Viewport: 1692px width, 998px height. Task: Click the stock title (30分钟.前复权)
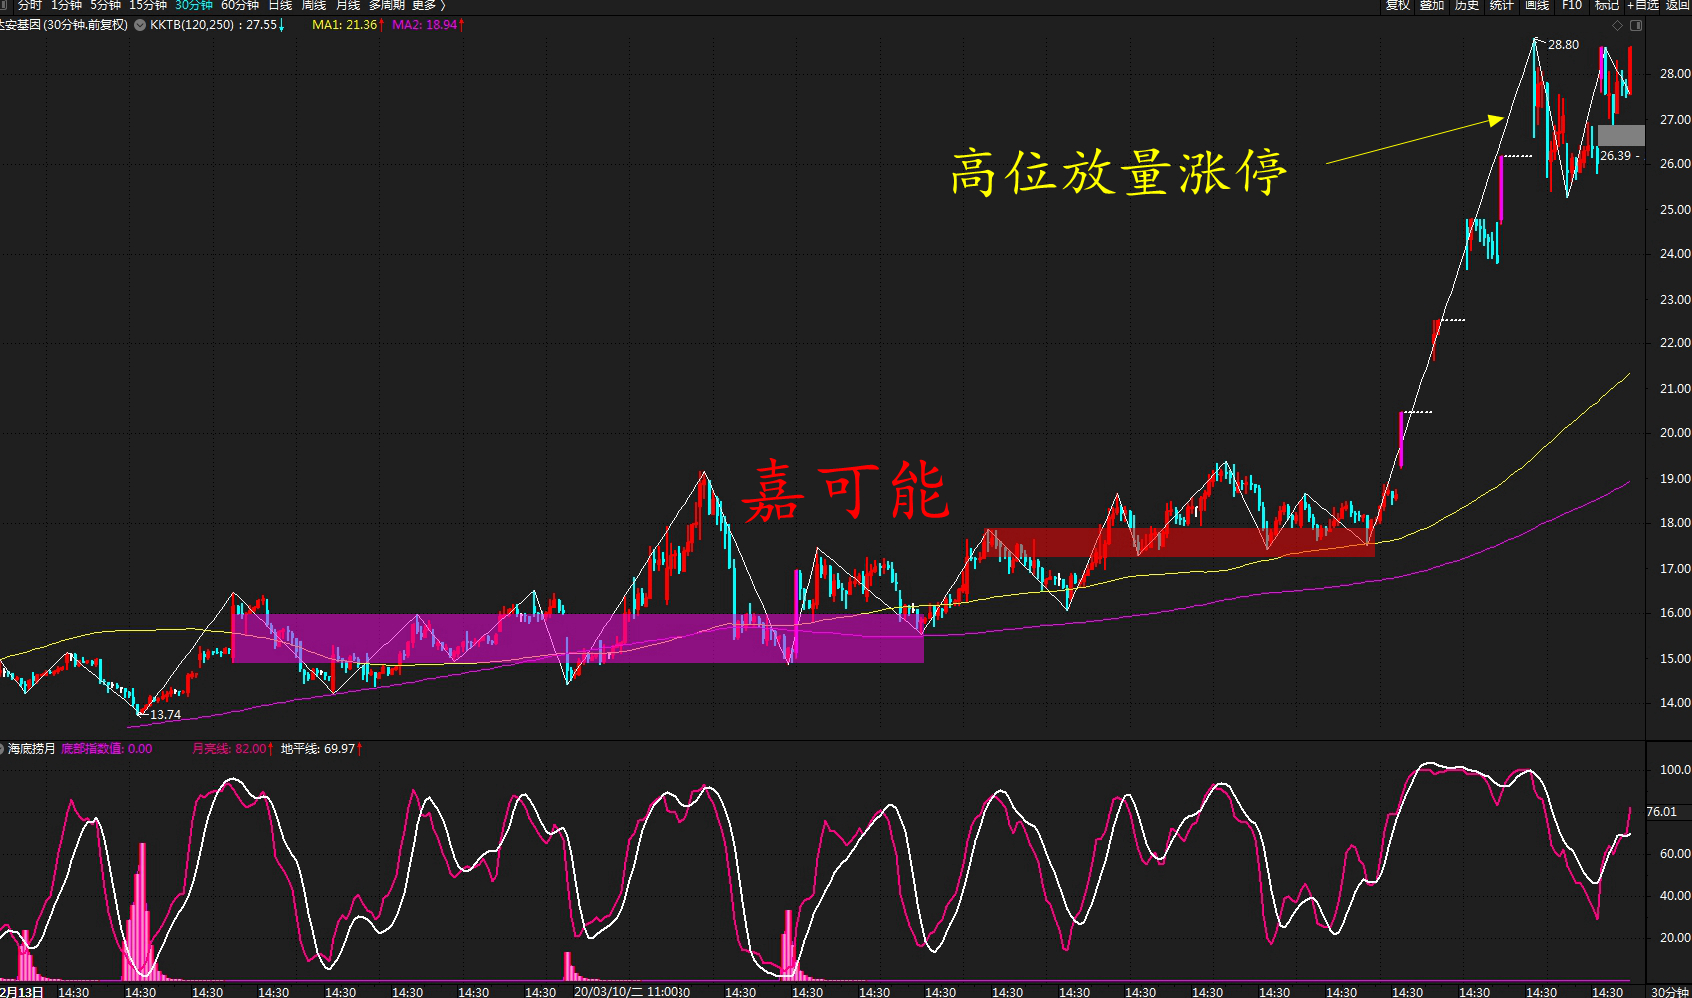pos(64,25)
